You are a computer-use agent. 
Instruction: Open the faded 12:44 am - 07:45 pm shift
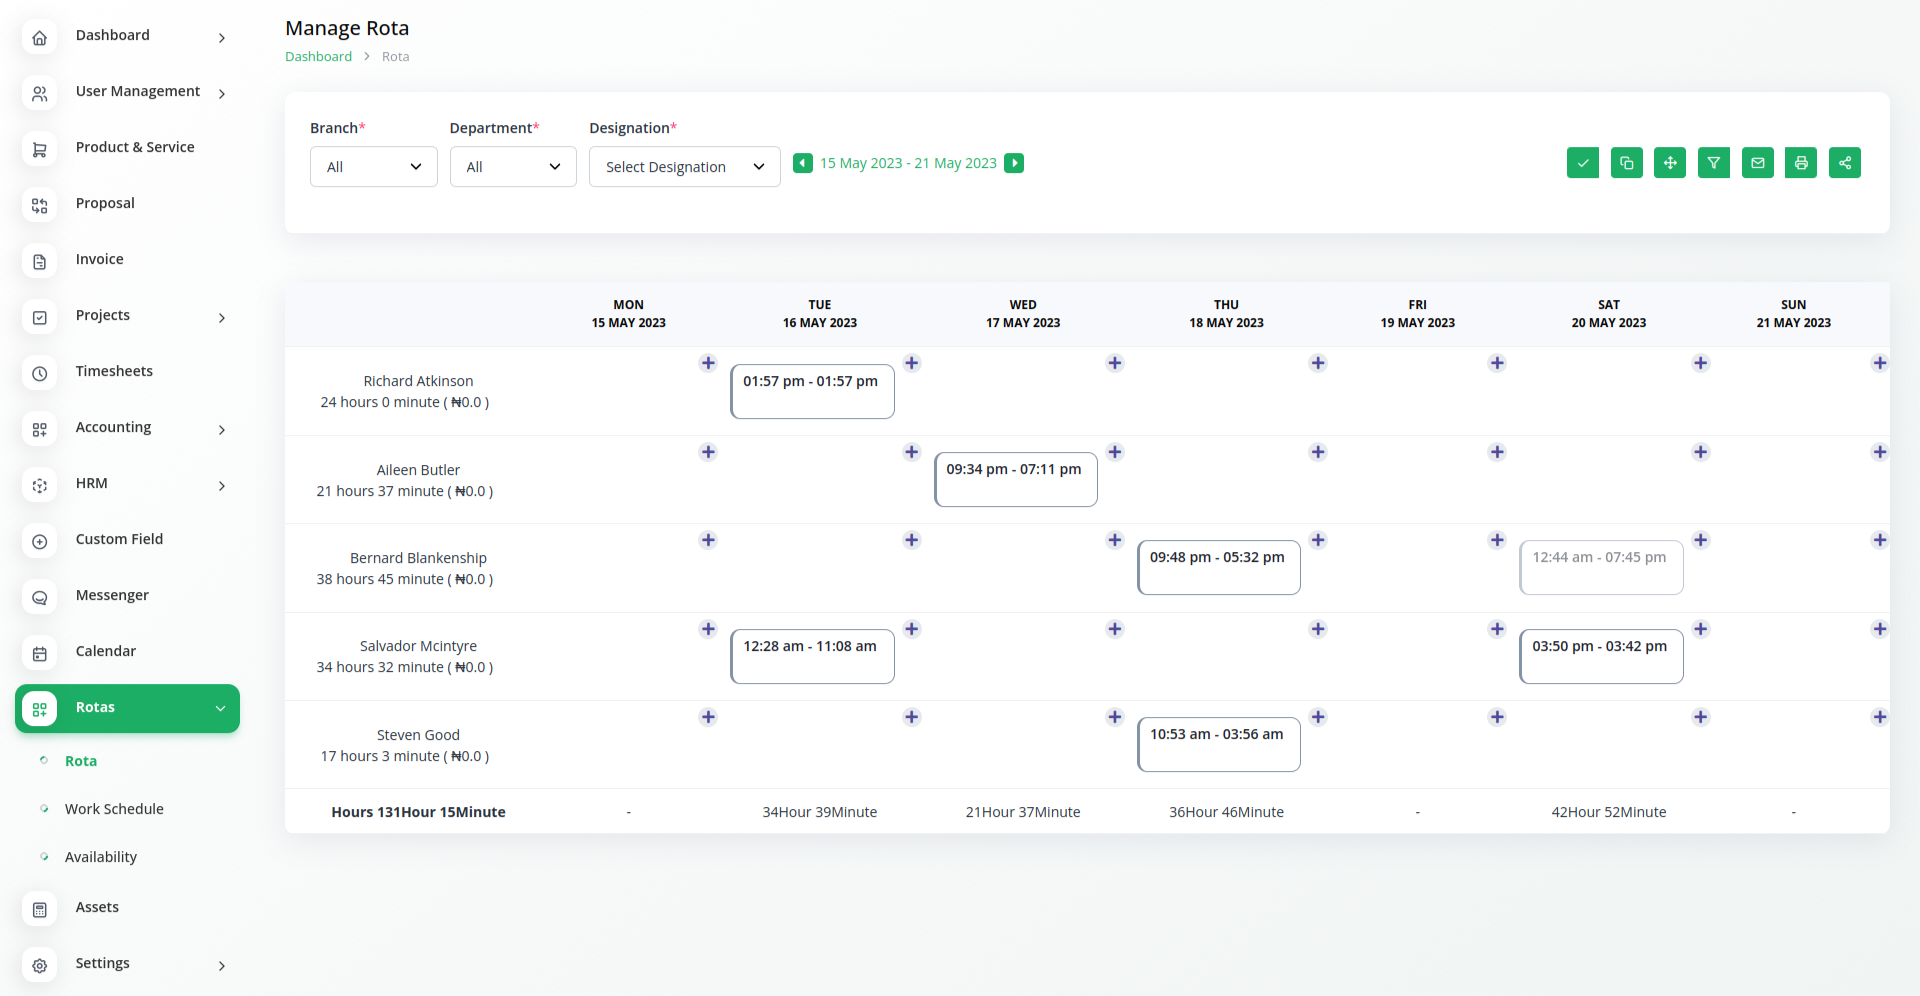pyautogui.click(x=1601, y=567)
